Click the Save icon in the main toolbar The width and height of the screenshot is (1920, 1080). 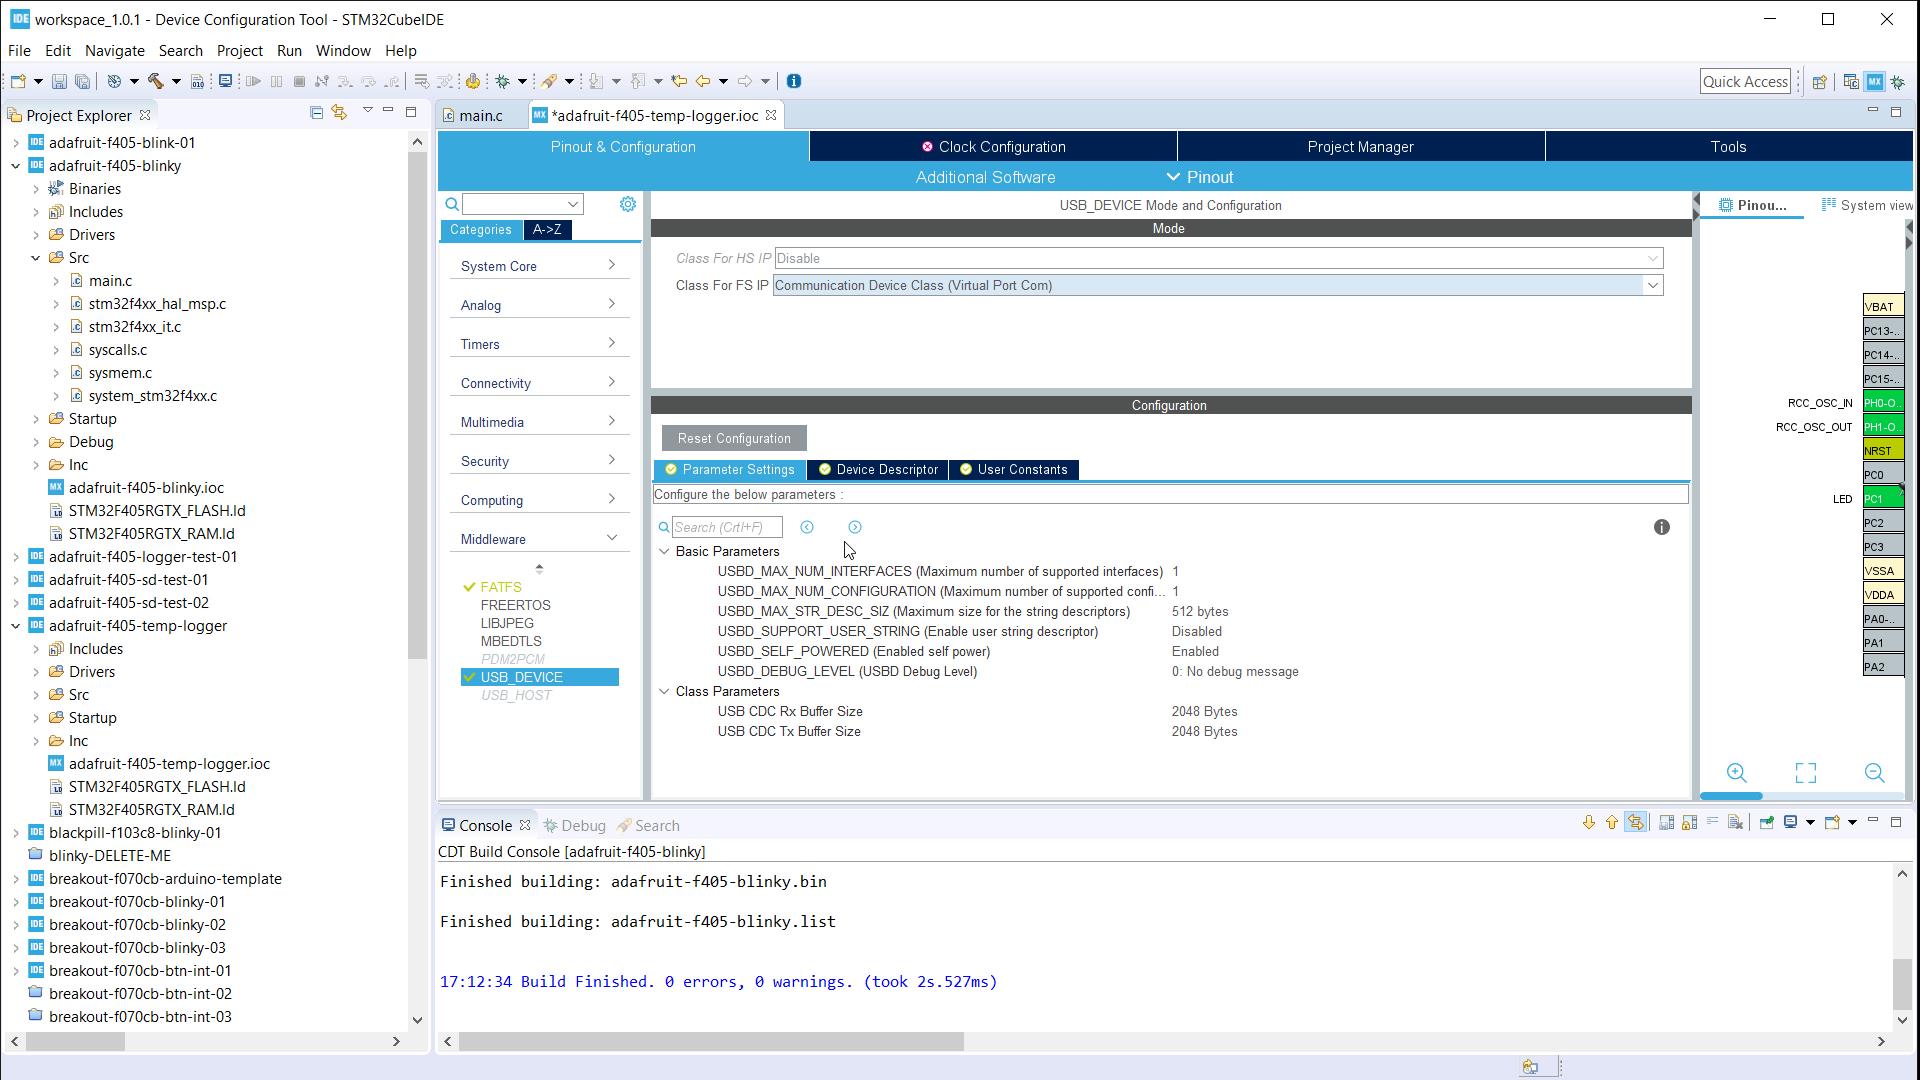(58, 81)
